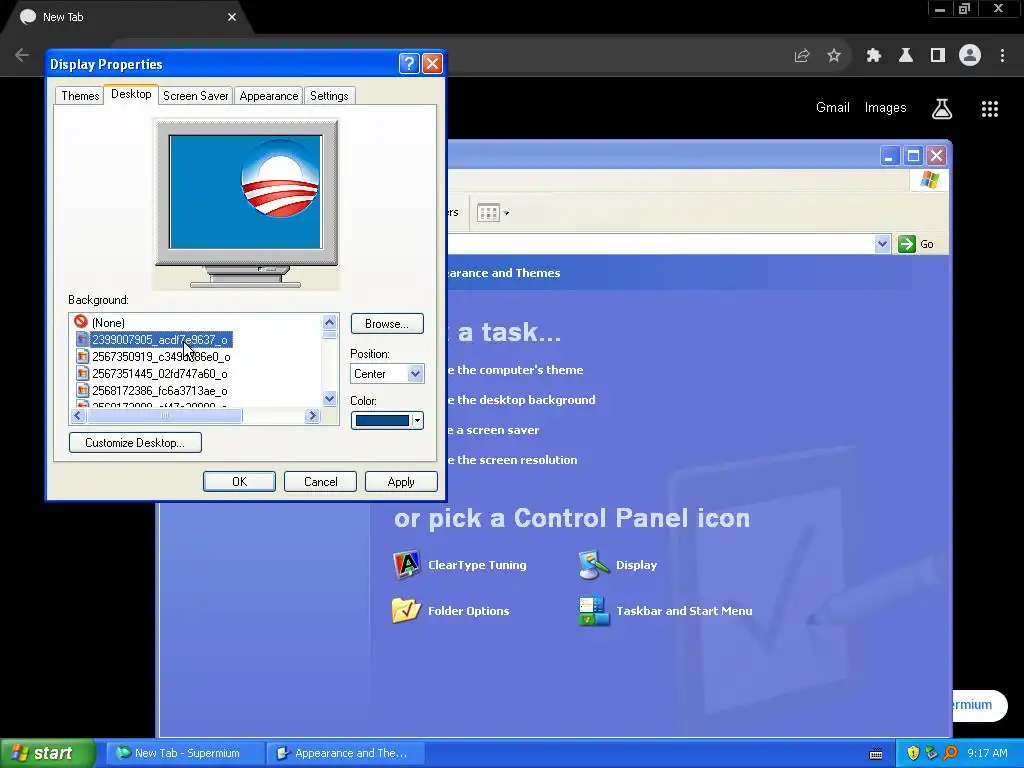Click the keyboard tray icon
This screenshot has height=768, width=1024.
pos(876,754)
